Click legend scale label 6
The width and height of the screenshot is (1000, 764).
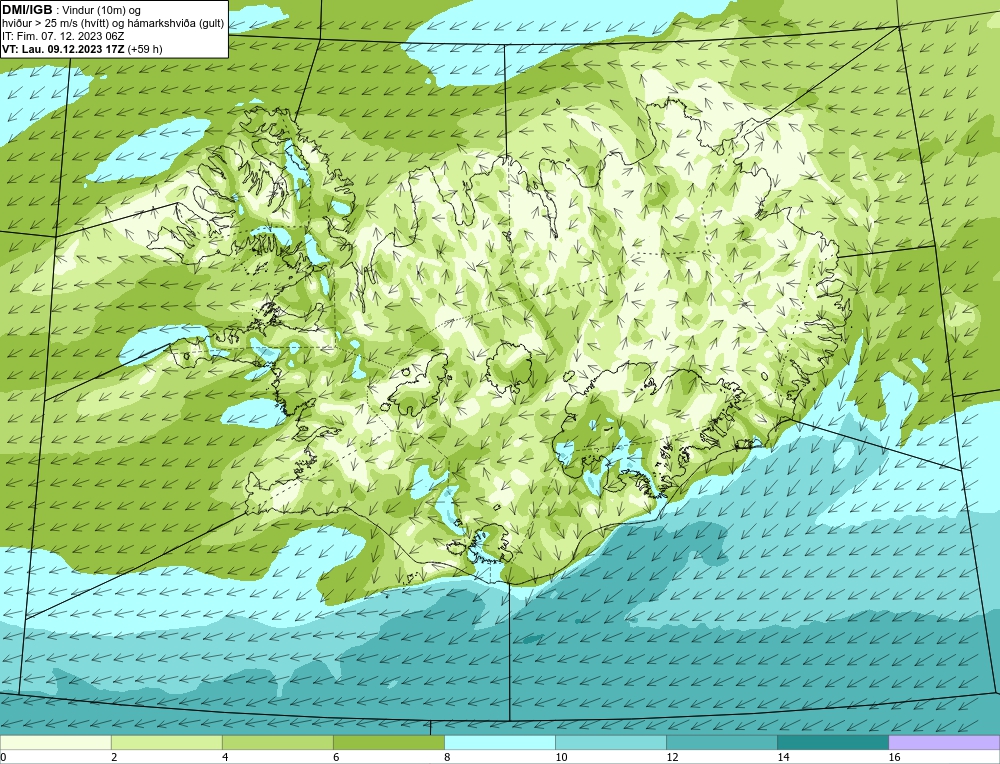(x=336, y=757)
